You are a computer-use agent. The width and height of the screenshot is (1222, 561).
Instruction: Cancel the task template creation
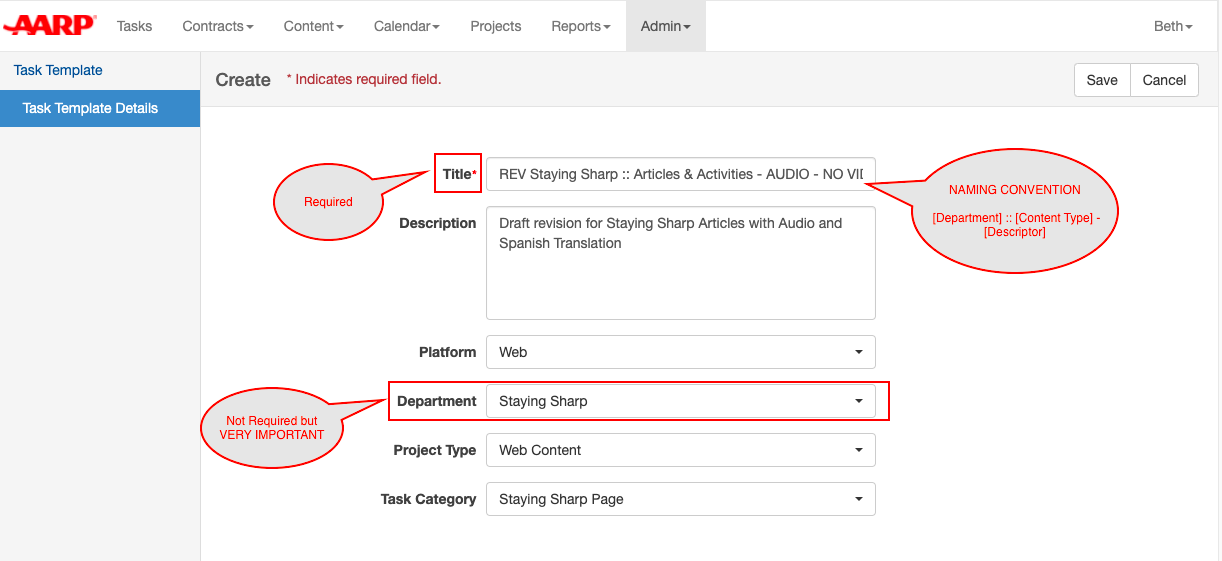pyautogui.click(x=1164, y=80)
